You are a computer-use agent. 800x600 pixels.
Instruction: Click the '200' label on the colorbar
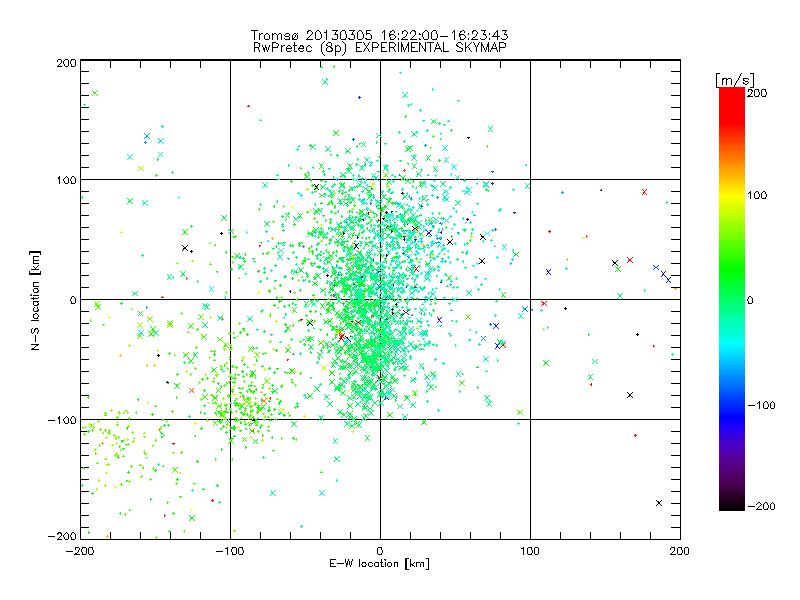(757, 93)
